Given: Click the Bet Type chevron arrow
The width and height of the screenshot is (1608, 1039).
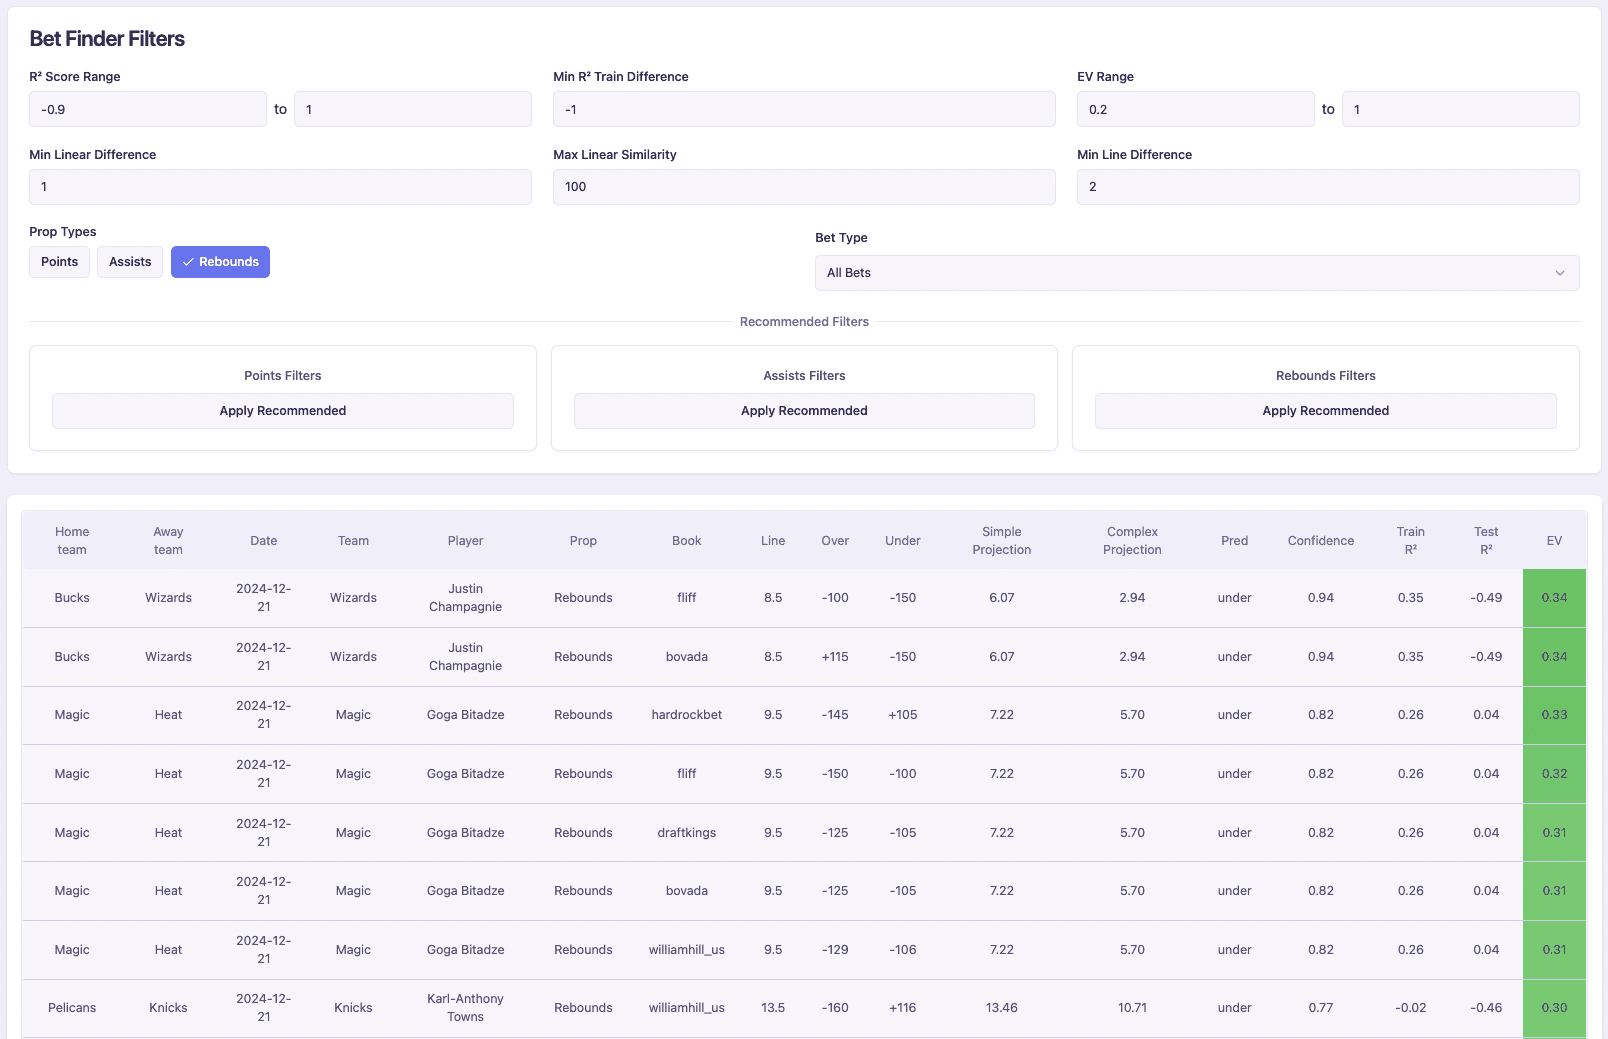Looking at the screenshot, I should pyautogui.click(x=1559, y=273).
